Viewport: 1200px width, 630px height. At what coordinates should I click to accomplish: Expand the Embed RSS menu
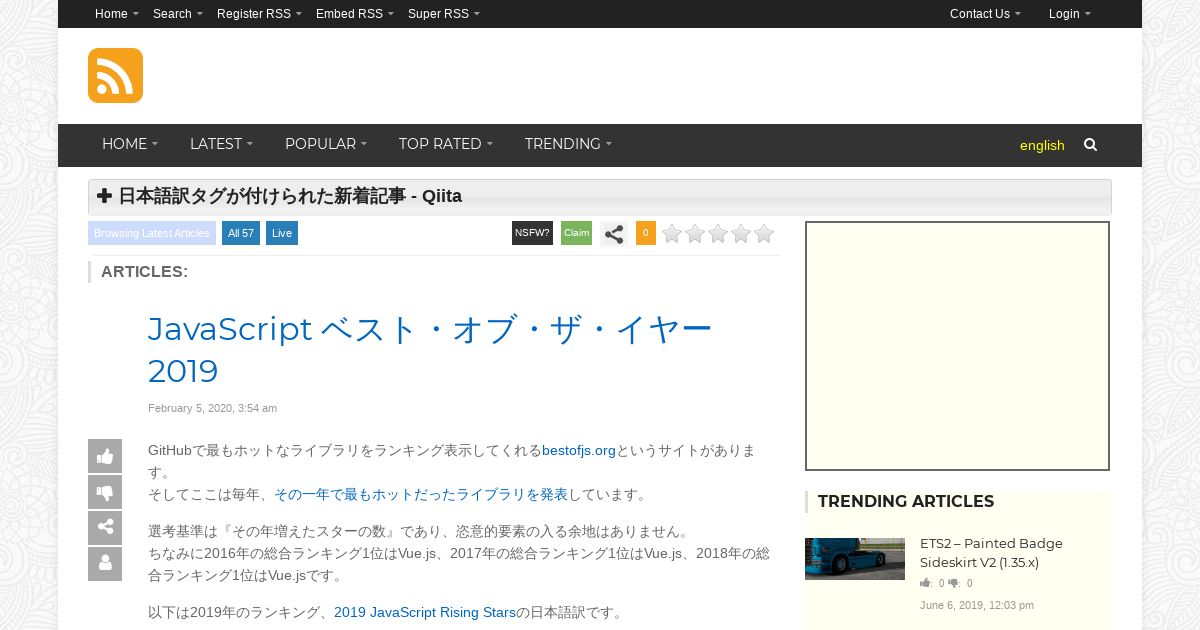(x=355, y=14)
